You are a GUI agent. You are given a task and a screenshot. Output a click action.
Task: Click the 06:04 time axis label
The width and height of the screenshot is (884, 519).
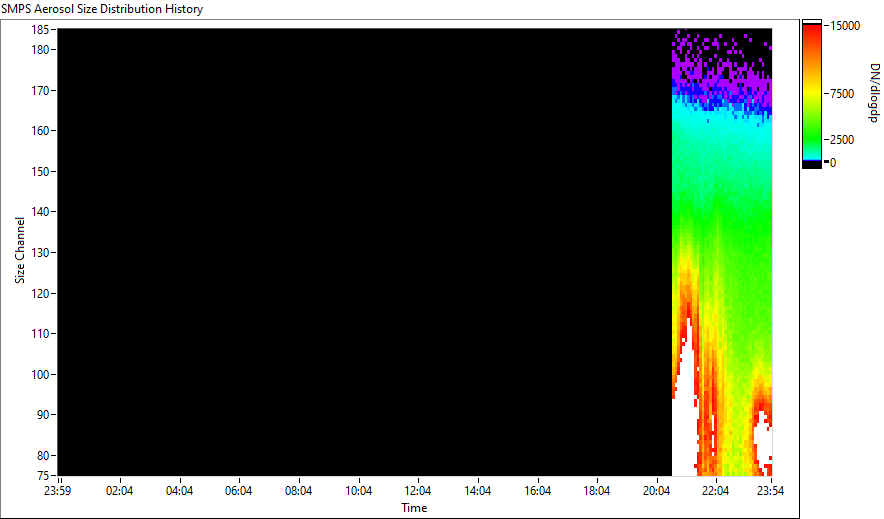click(238, 491)
